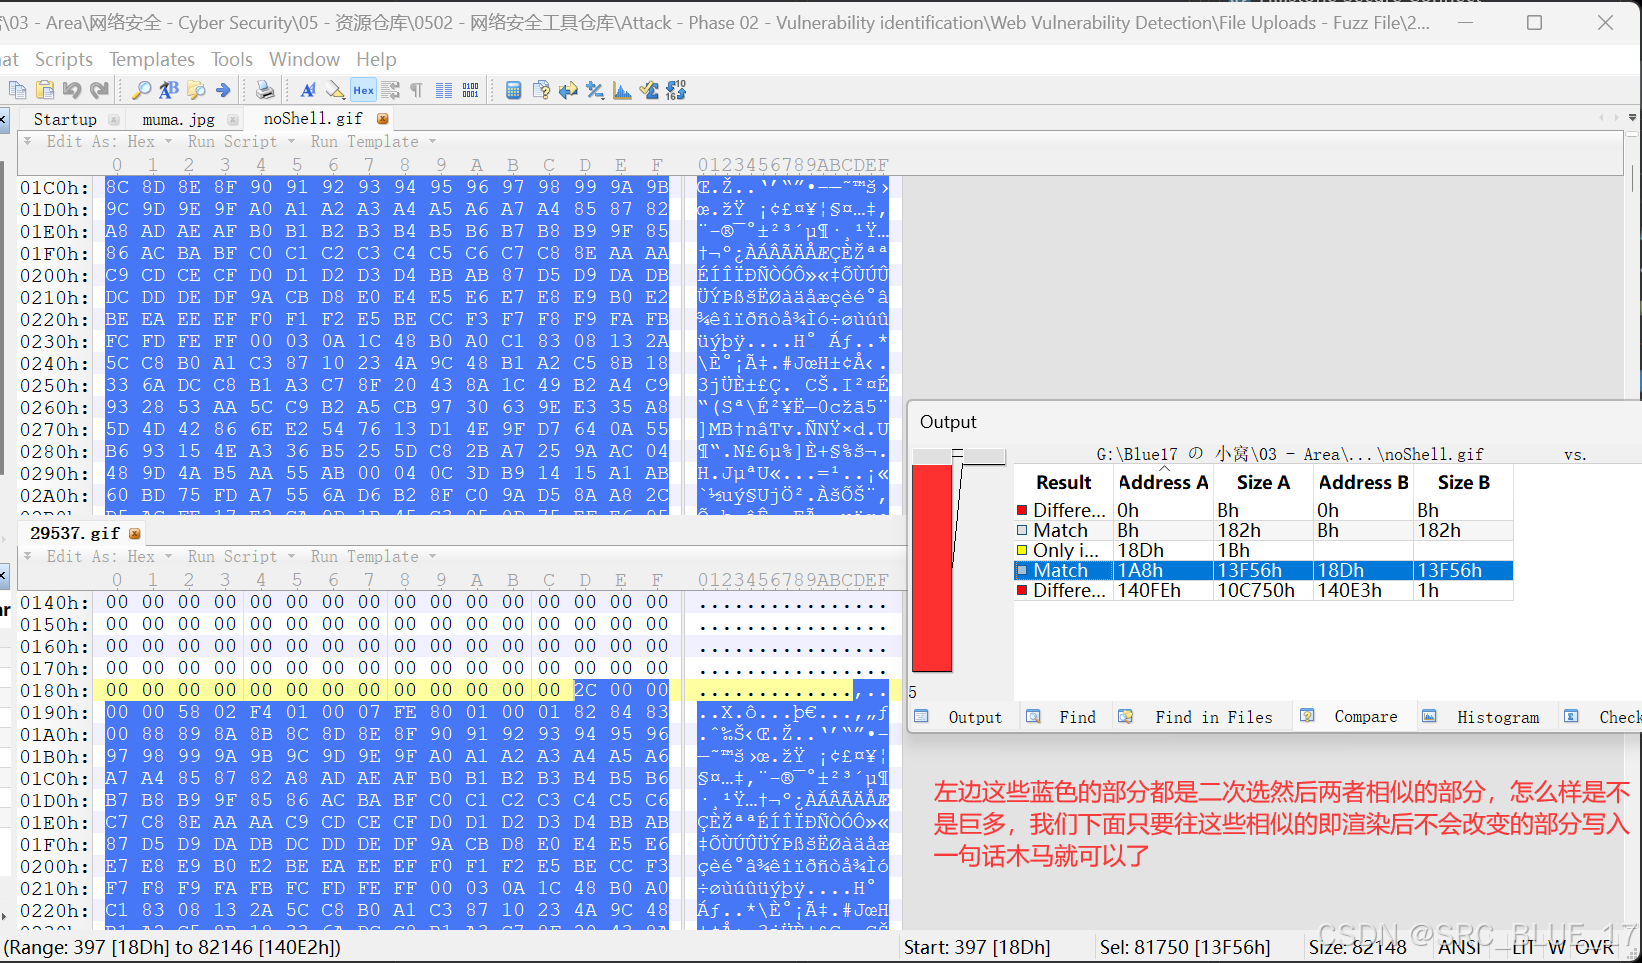Click the Print icon
Screen dimensions: 1642x963
[265, 90]
